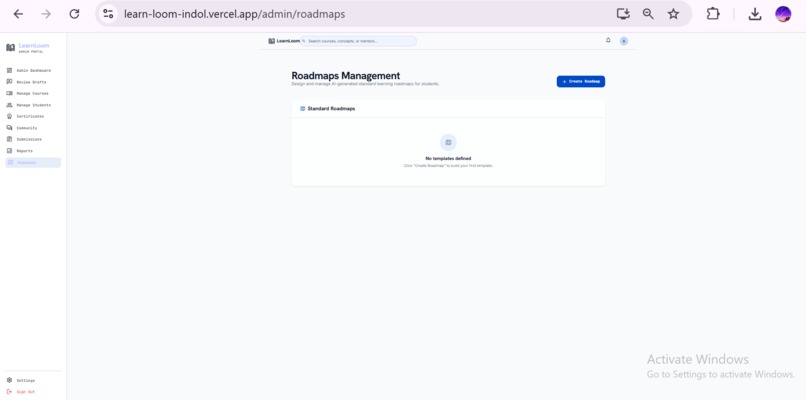Open the browser extensions puzzle icon
Image resolution: width=806 pixels, height=400 pixels.
point(713,14)
